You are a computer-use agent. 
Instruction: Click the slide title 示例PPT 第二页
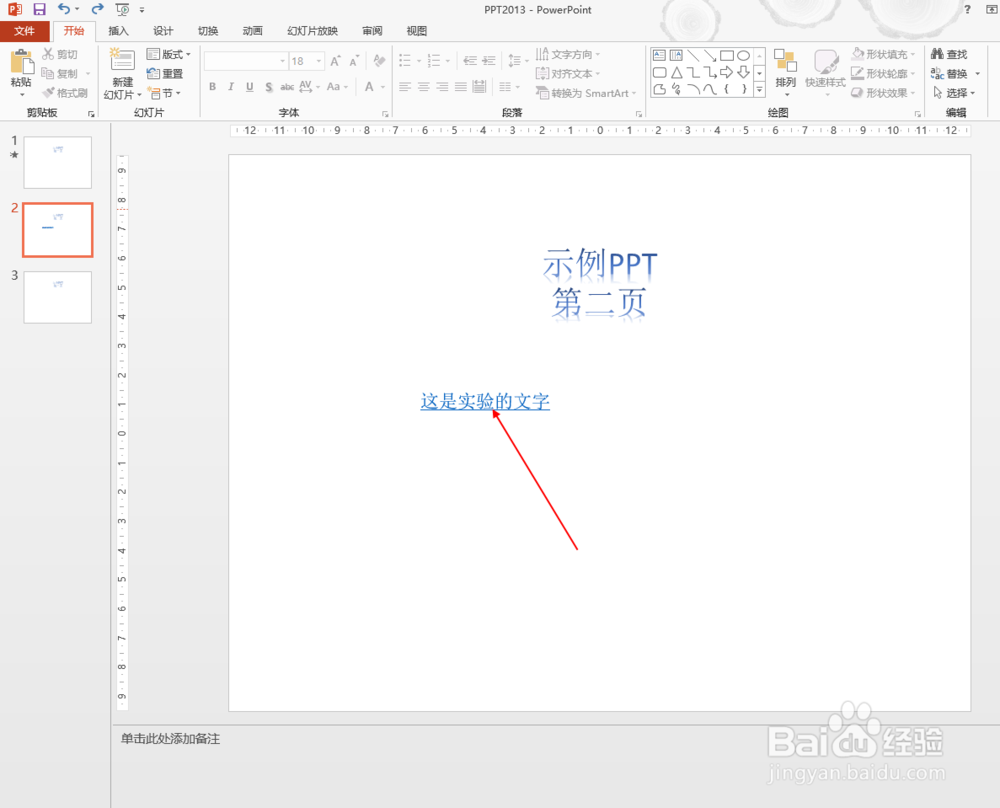click(x=599, y=283)
